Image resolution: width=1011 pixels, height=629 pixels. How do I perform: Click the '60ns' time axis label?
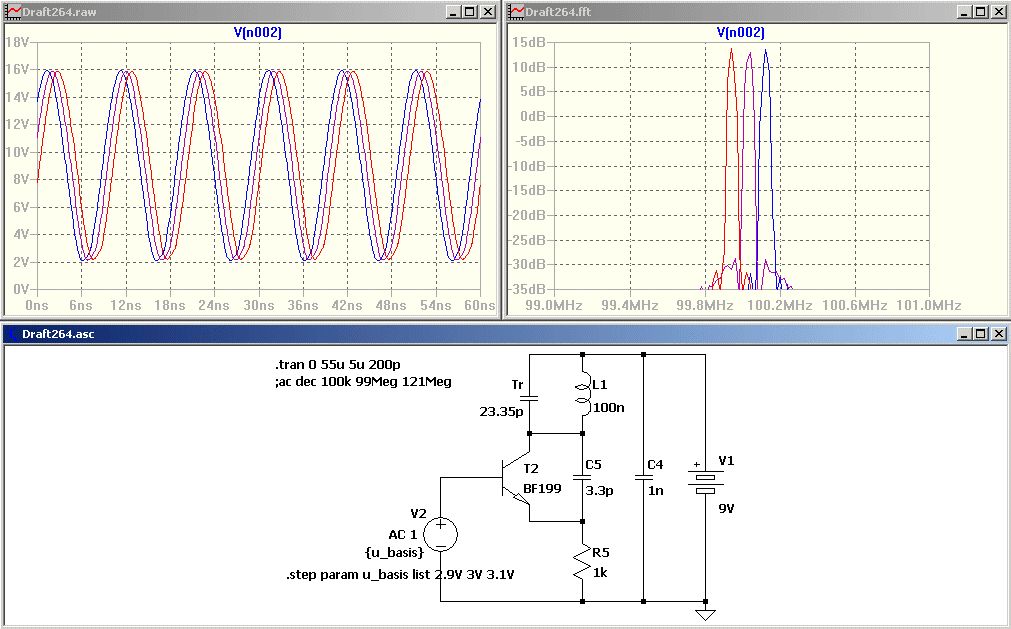(x=480, y=305)
